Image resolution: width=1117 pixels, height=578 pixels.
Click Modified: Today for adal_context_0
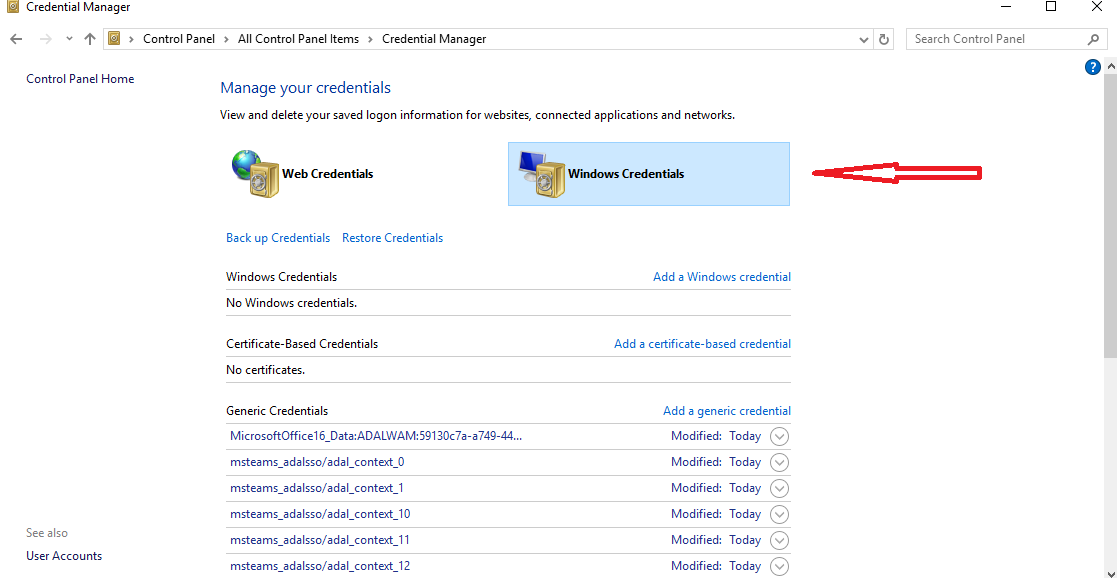[716, 462]
